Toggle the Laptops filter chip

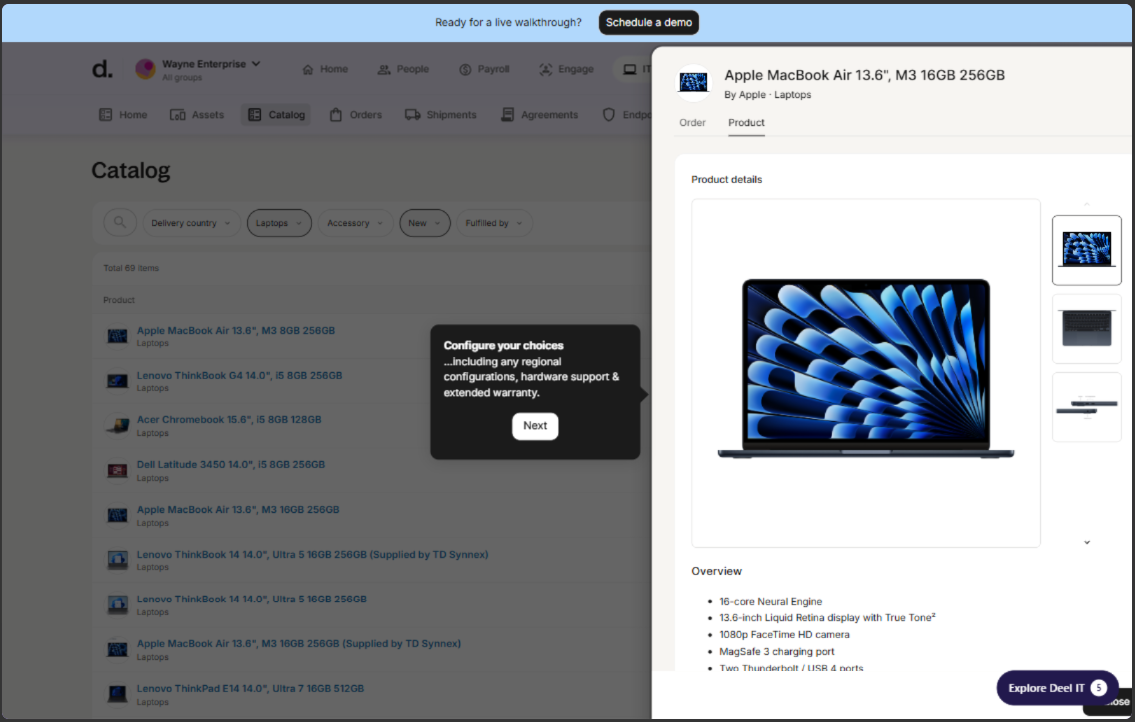(279, 223)
